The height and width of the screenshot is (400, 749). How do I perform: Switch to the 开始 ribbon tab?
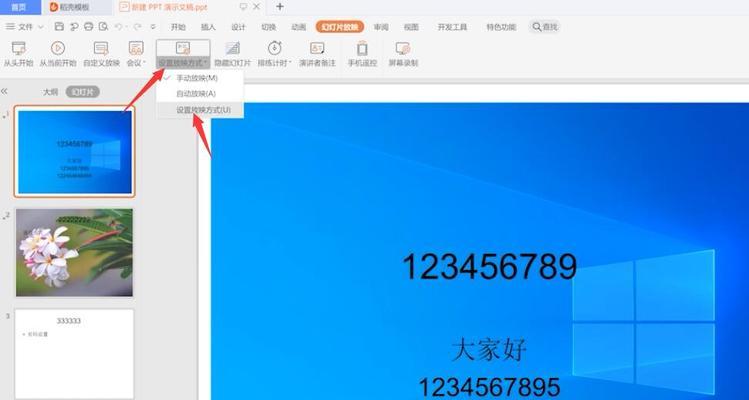click(x=178, y=27)
